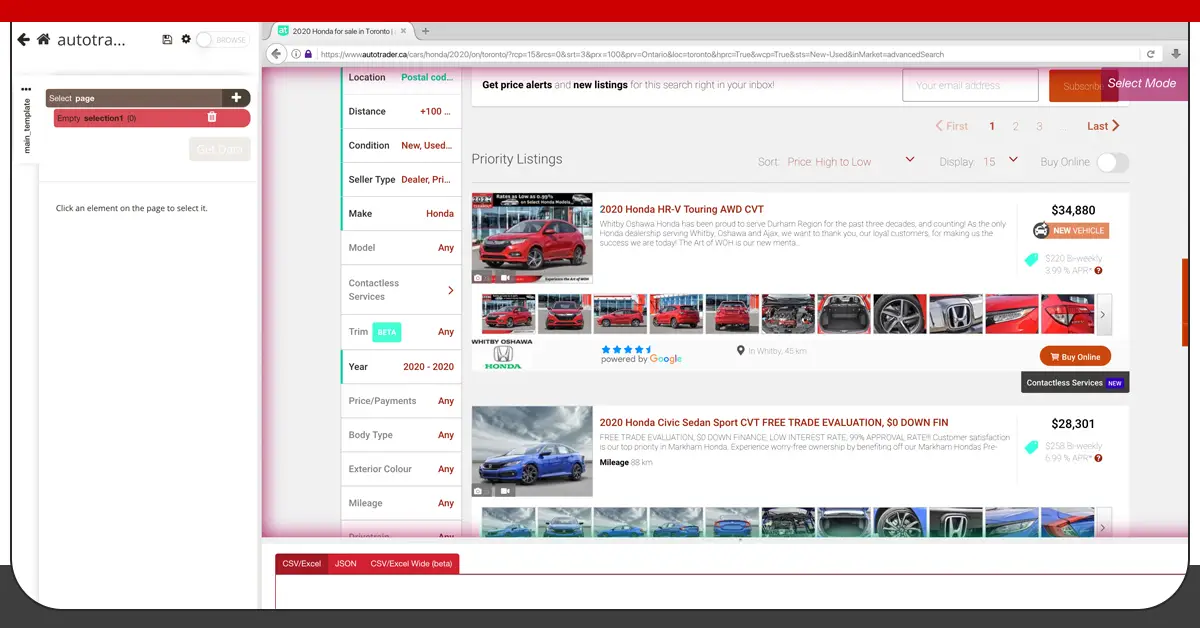The image size is (1200, 628).
Task: Go to results page 3
Action: click(1039, 126)
